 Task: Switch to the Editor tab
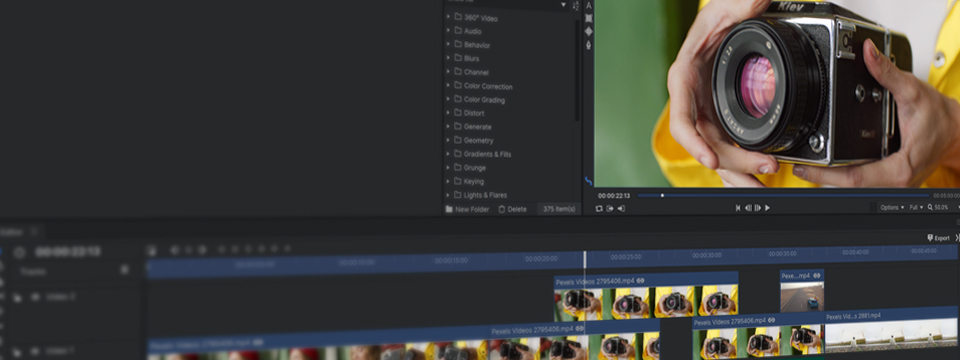(11, 232)
